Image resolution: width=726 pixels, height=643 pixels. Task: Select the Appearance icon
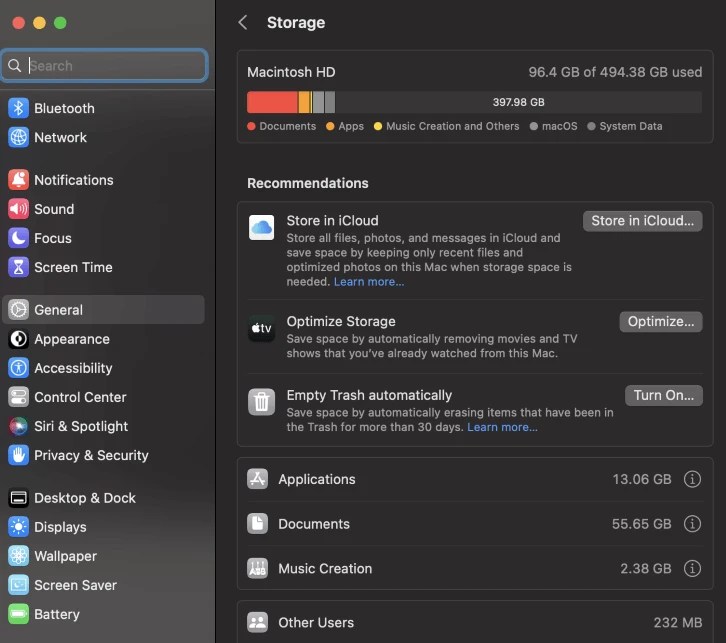[19, 339]
